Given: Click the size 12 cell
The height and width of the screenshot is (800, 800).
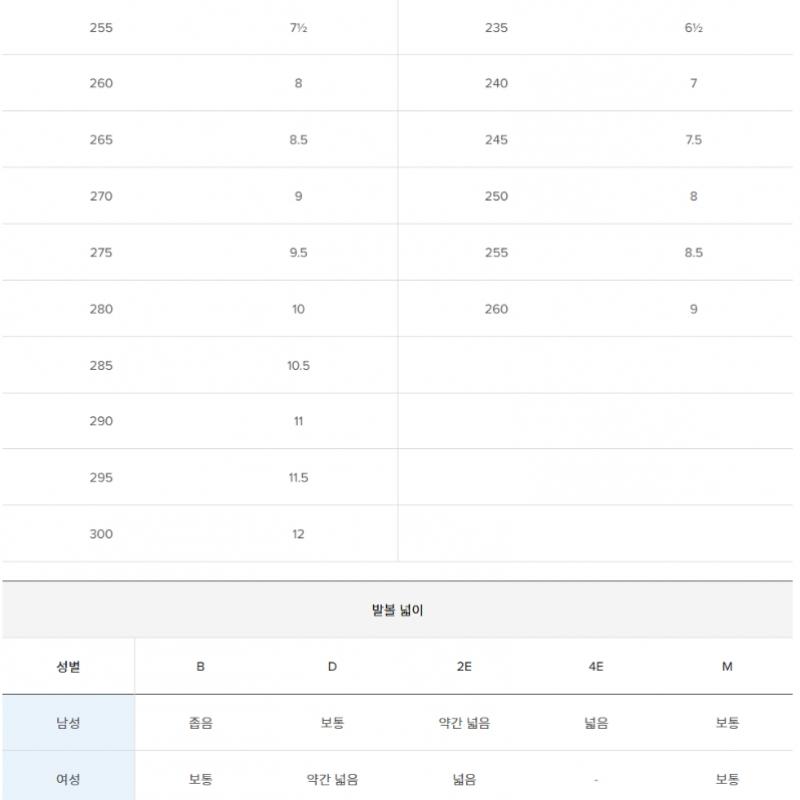Looking at the screenshot, I should tap(298, 534).
